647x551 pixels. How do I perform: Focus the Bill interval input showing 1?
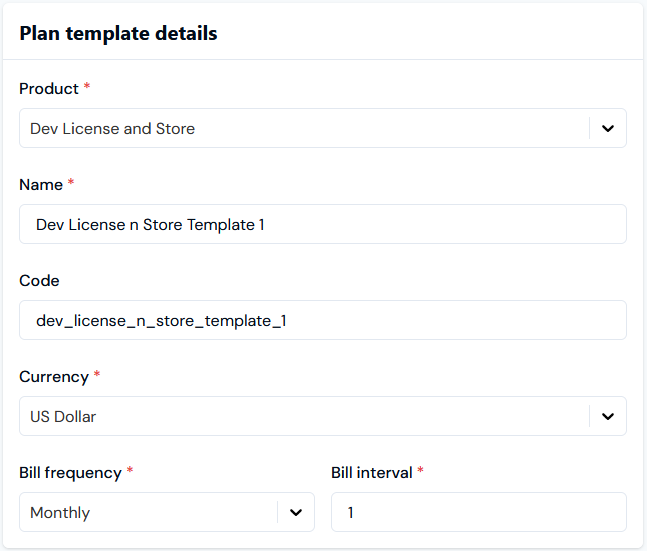coord(479,512)
